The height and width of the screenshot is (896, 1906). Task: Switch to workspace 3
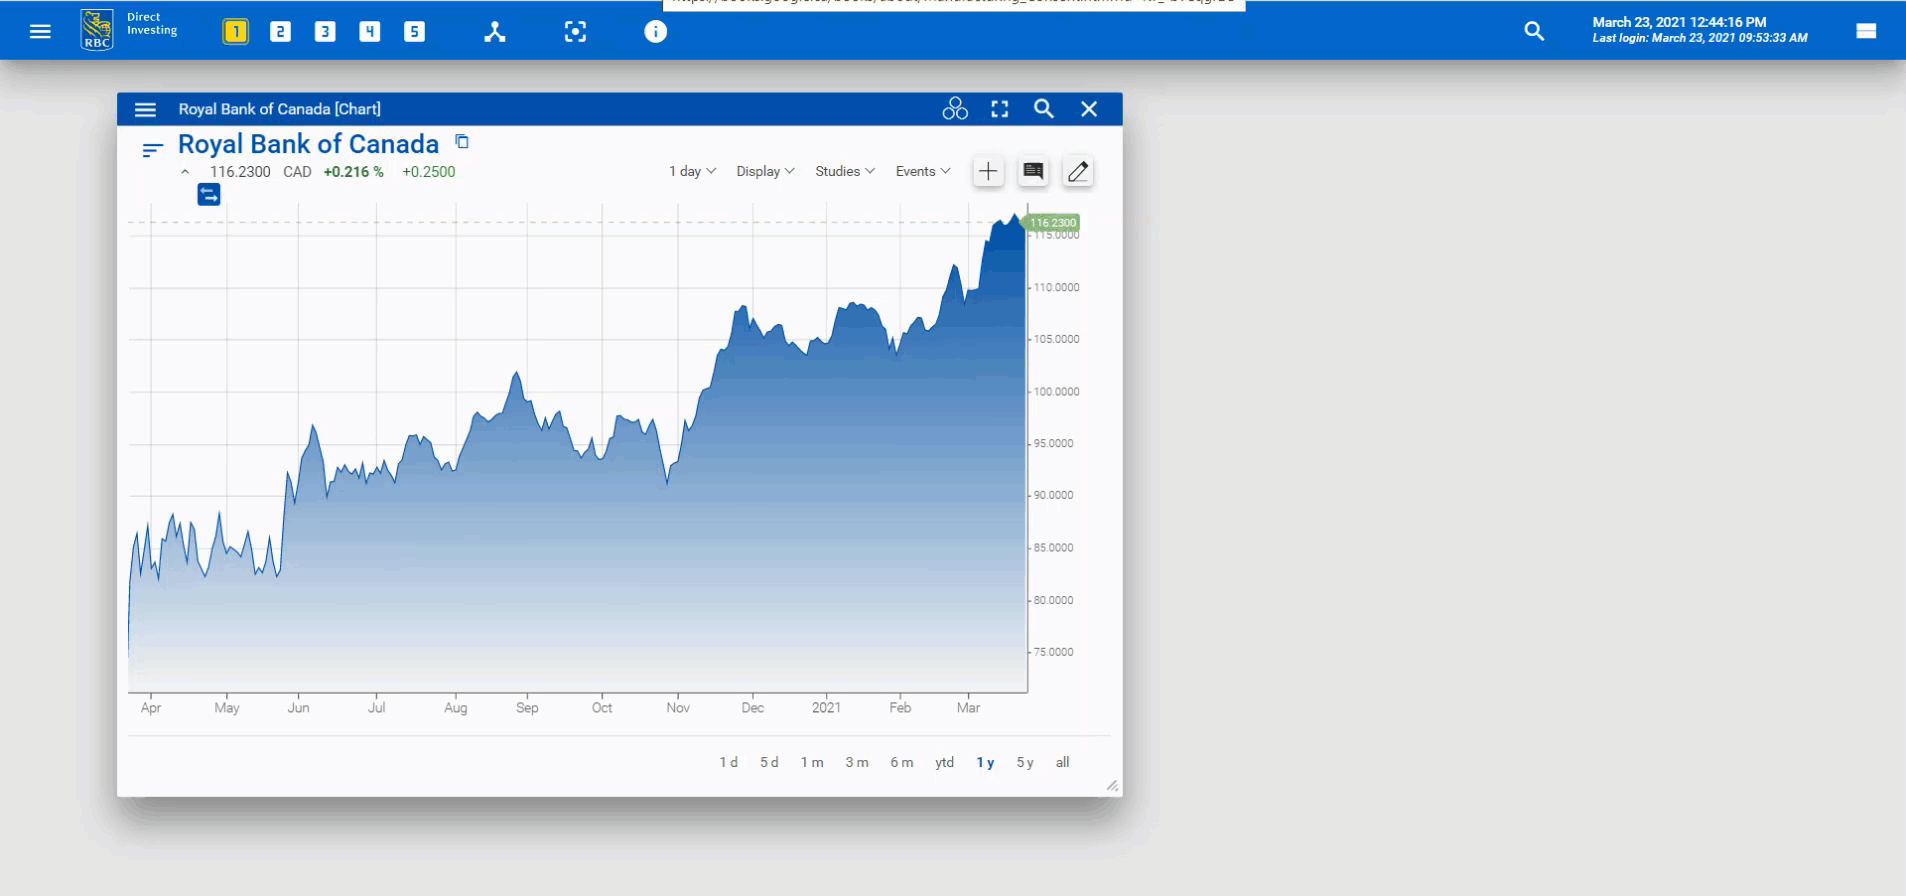(x=325, y=32)
